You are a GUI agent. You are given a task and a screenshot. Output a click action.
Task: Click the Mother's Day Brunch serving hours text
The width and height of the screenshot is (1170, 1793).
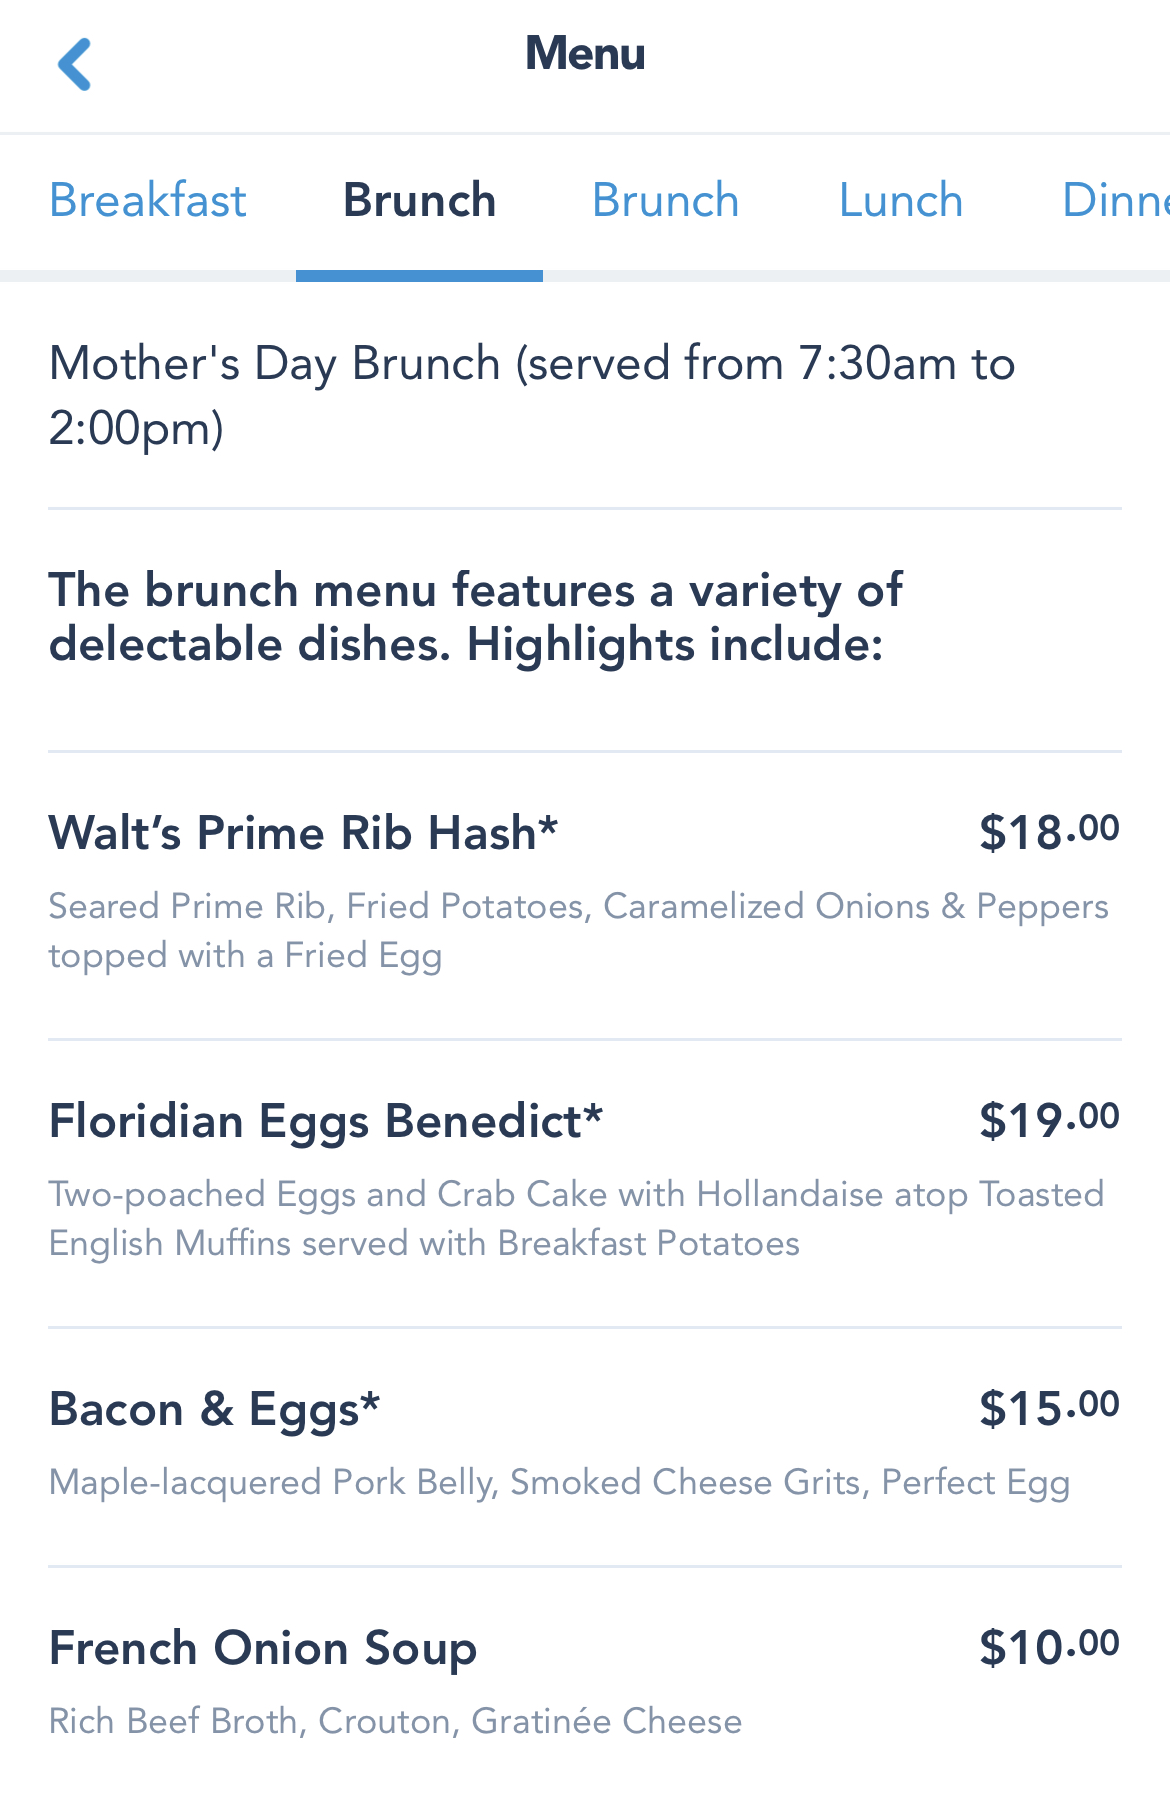point(531,395)
